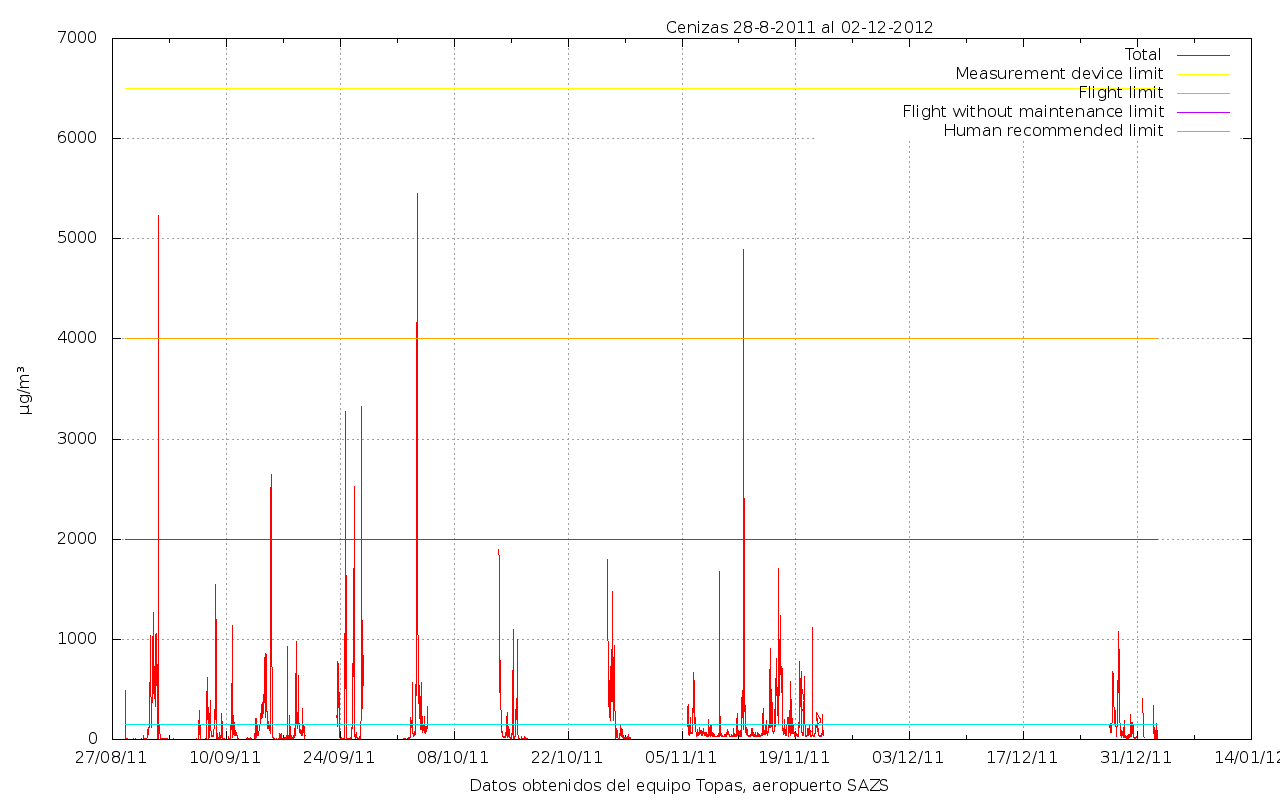Click the y-axis label 3000

click(x=79, y=439)
